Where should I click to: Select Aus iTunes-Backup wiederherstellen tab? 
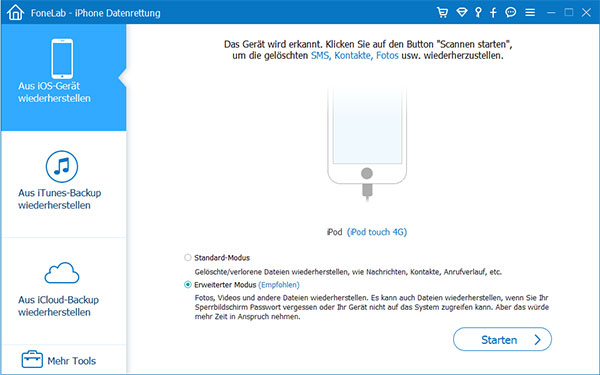[64, 184]
